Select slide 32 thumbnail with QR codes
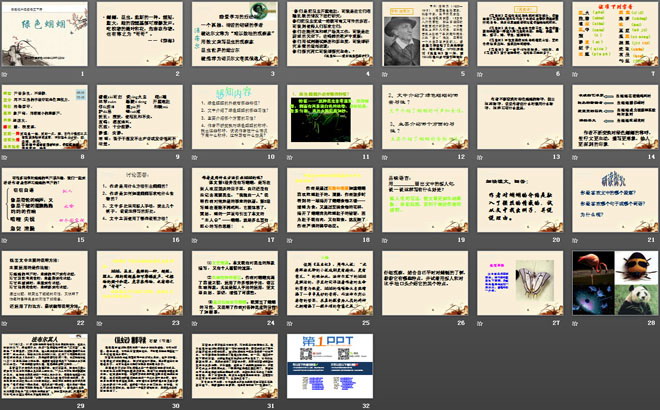This screenshot has height=410, width=660. tap(330, 366)
